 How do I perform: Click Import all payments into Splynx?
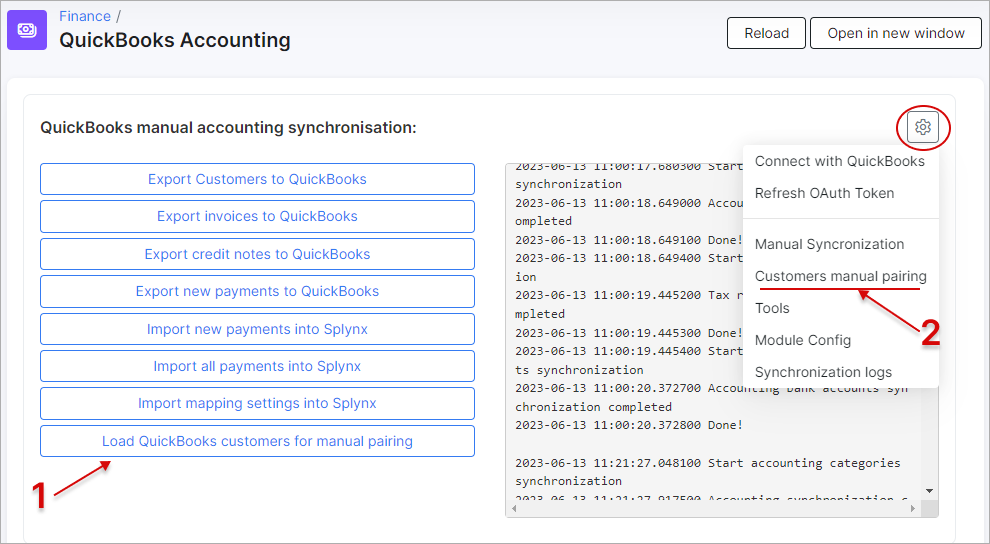coord(257,366)
